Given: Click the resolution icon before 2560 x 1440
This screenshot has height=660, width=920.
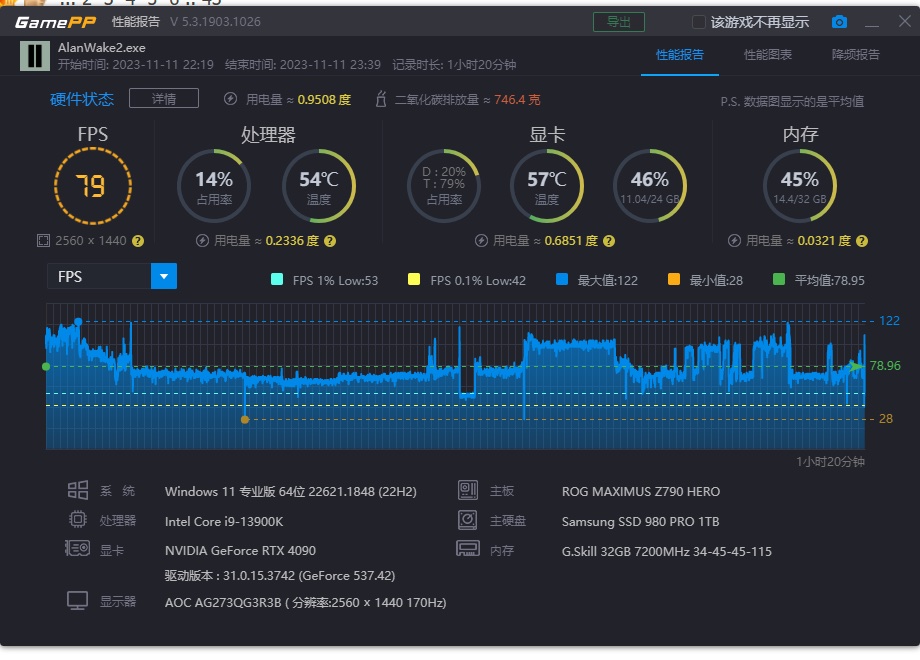Looking at the screenshot, I should [x=43, y=241].
